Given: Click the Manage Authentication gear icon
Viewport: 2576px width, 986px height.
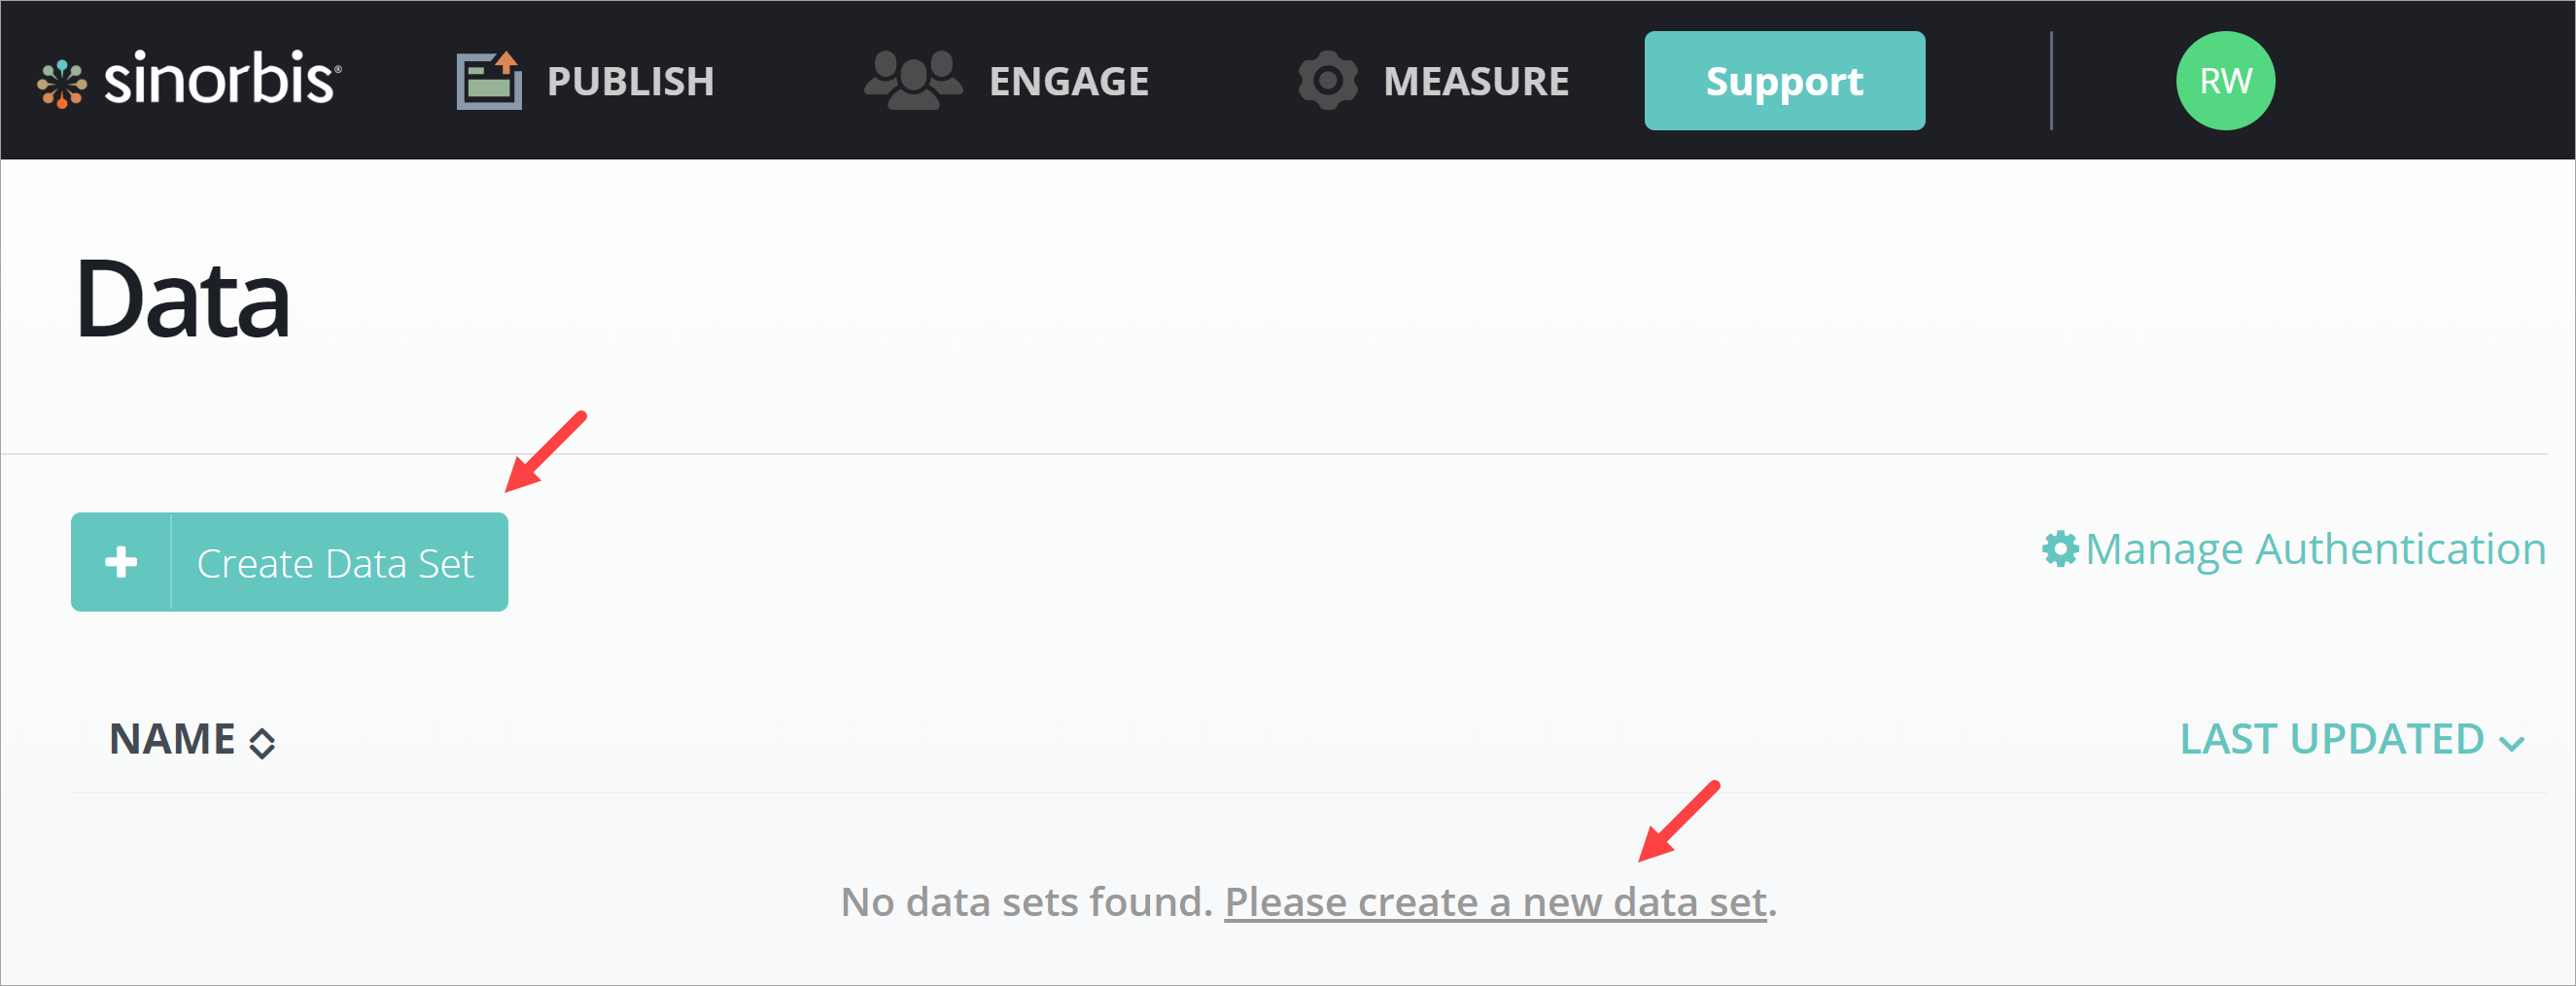Looking at the screenshot, I should point(2059,549).
